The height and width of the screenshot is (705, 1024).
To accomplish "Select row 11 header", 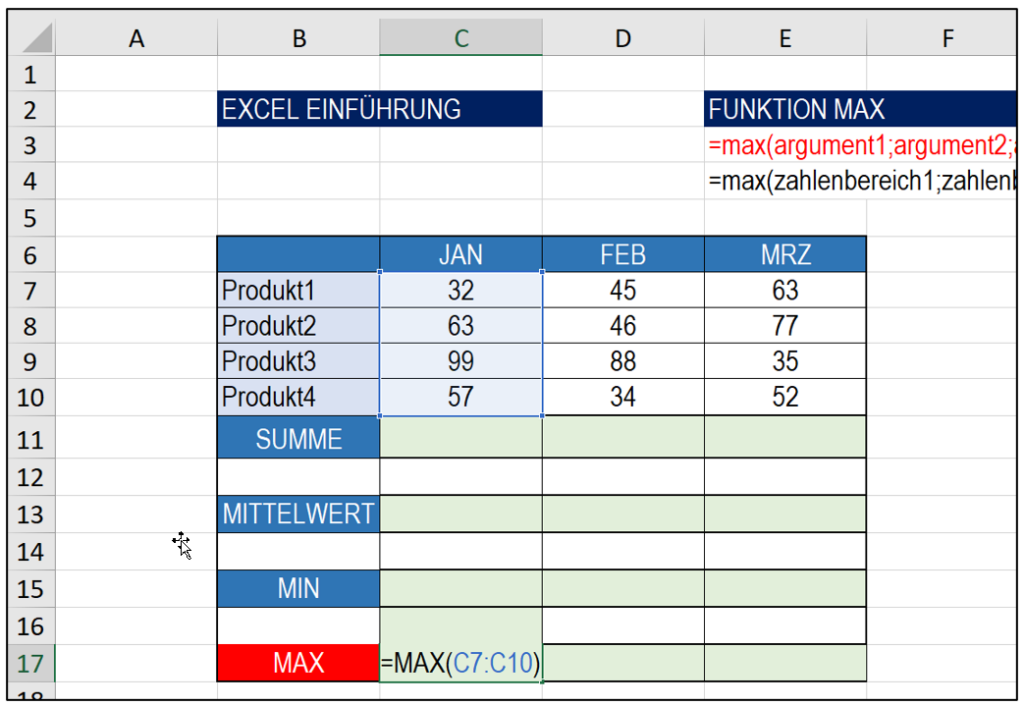I will tap(31, 439).
